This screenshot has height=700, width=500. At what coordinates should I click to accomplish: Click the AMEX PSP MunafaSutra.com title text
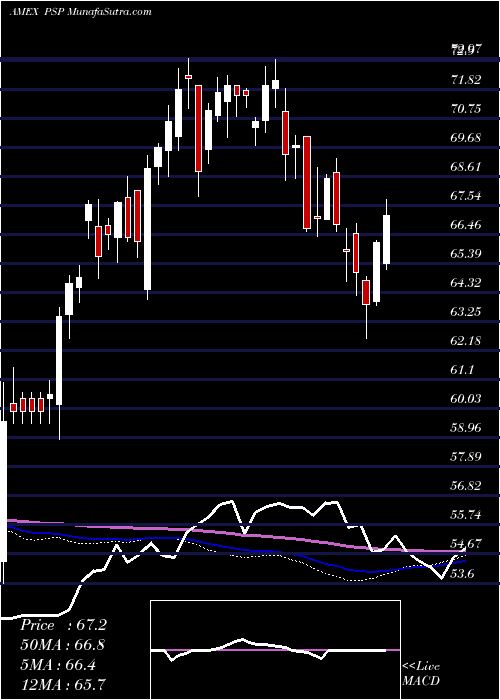pyautogui.click(x=80, y=12)
